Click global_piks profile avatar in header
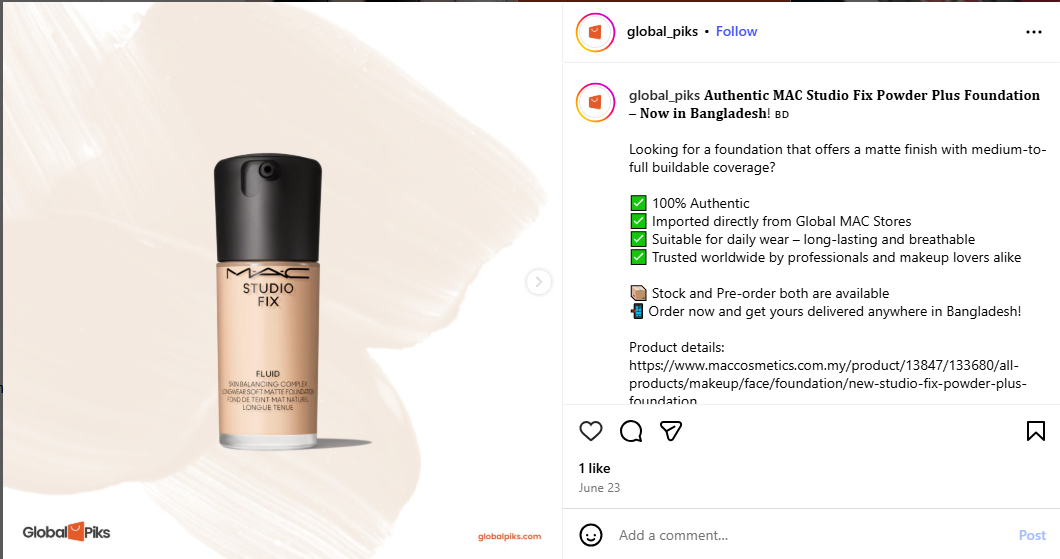 pyautogui.click(x=595, y=32)
